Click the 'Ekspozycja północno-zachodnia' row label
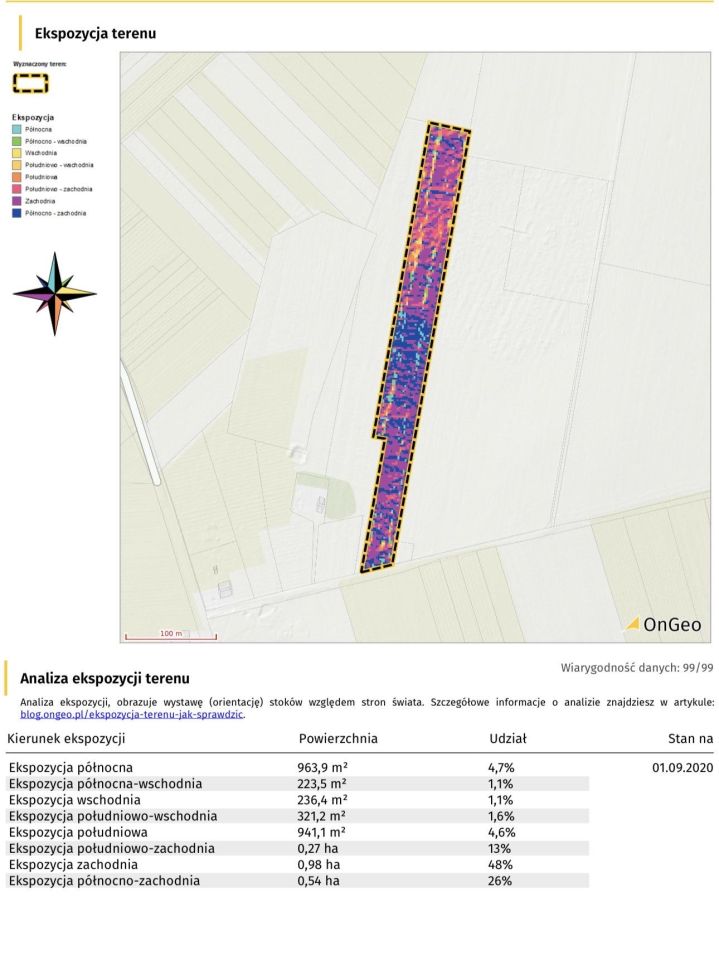This screenshot has width=719, height=960. pyautogui.click(x=104, y=881)
